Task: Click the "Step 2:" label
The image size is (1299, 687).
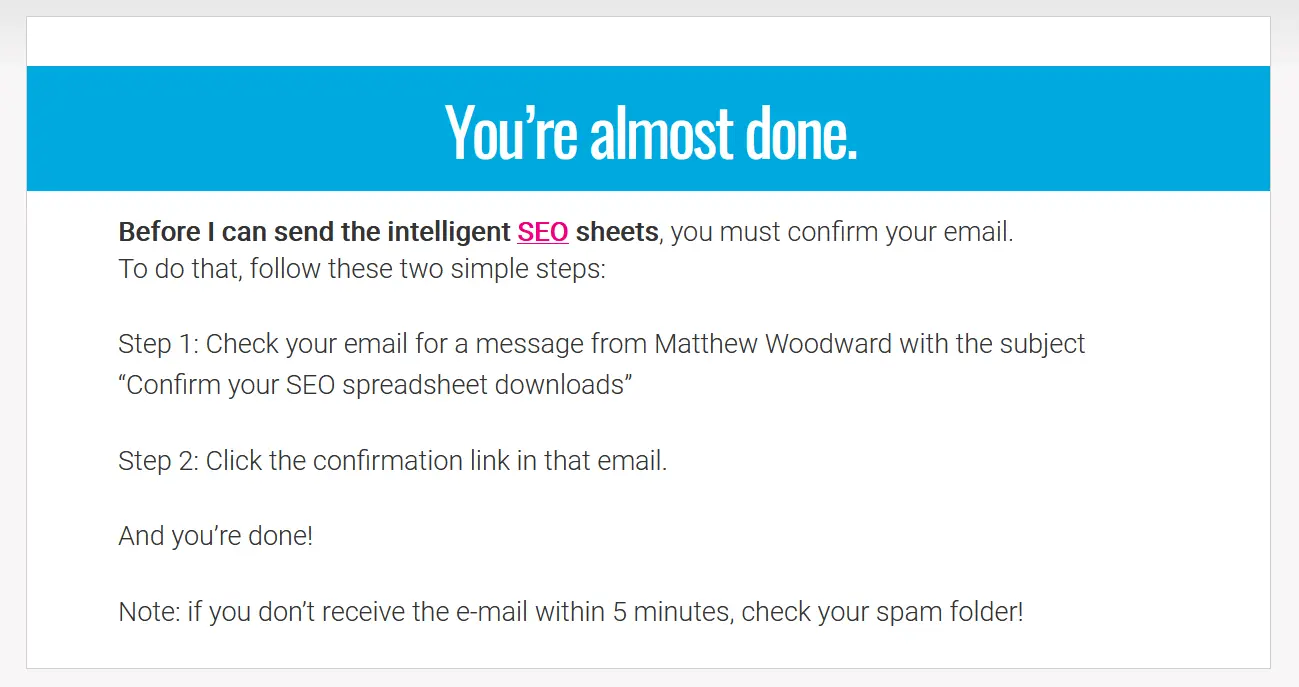Action: click(x=158, y=461)
